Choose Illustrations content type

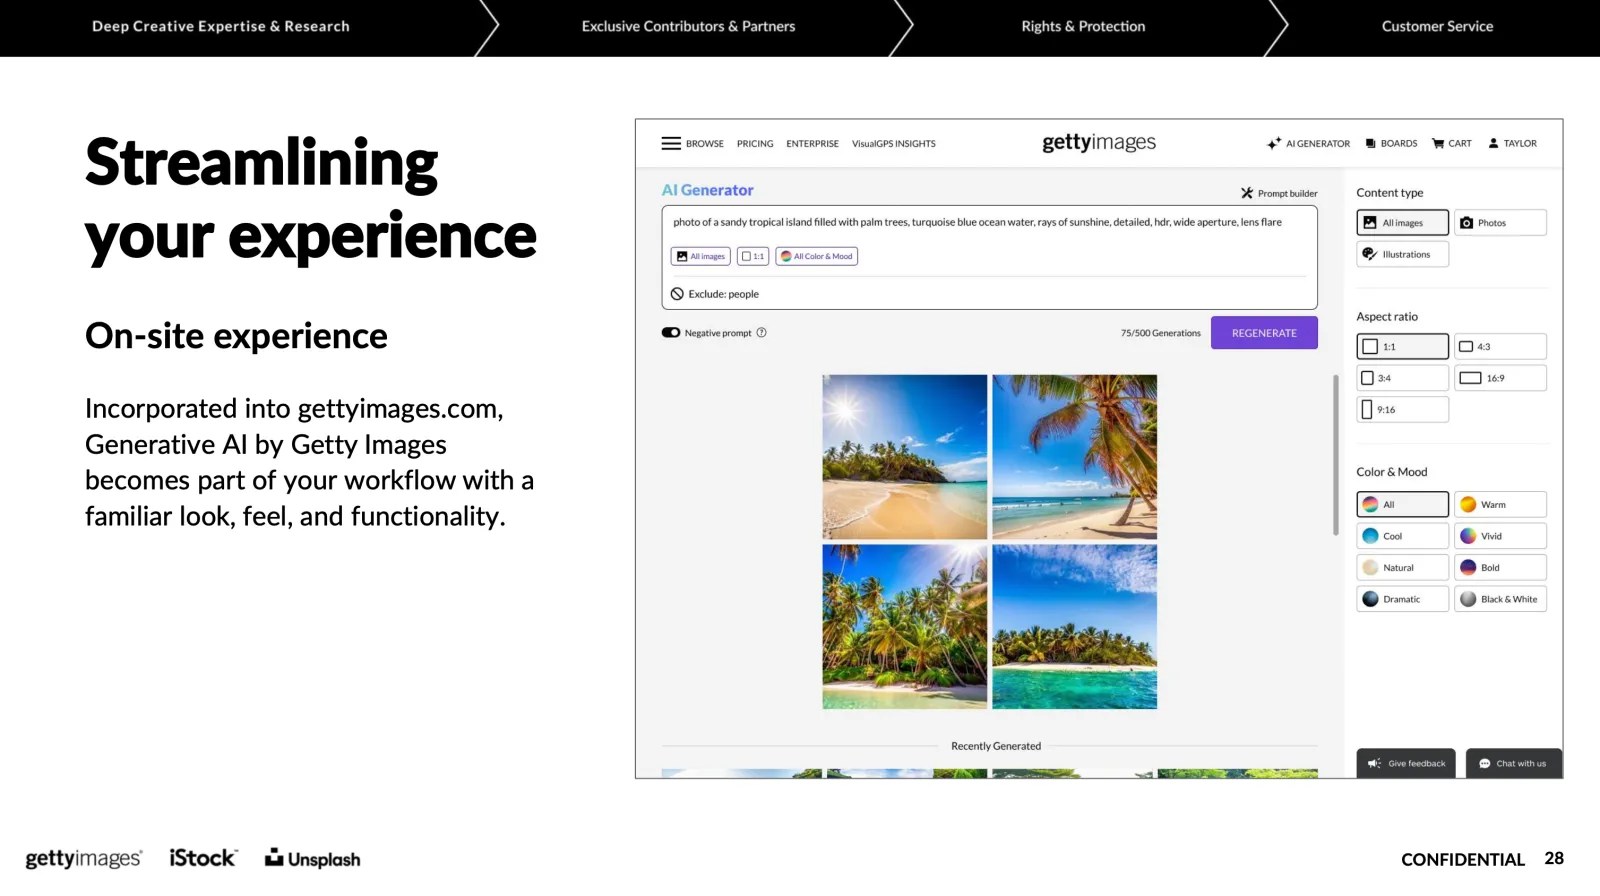click(1402, 254)
